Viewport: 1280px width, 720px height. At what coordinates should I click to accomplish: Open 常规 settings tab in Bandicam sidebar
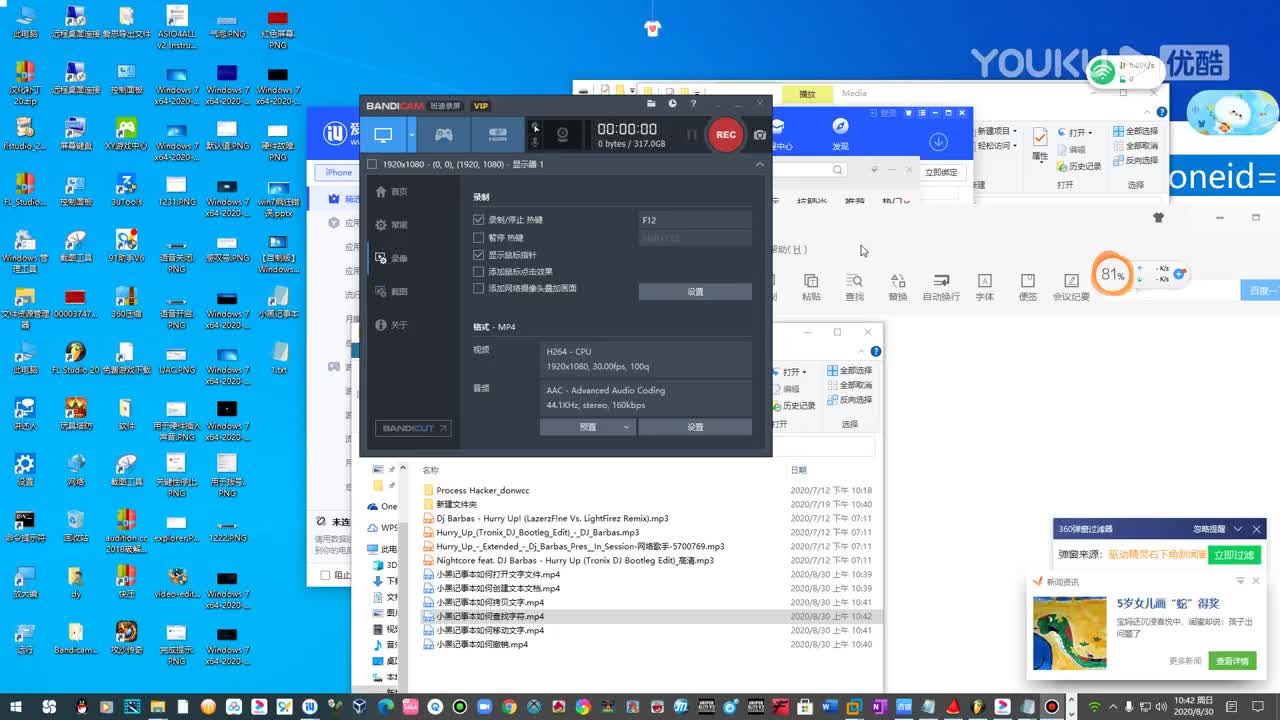tap(391, 225)
